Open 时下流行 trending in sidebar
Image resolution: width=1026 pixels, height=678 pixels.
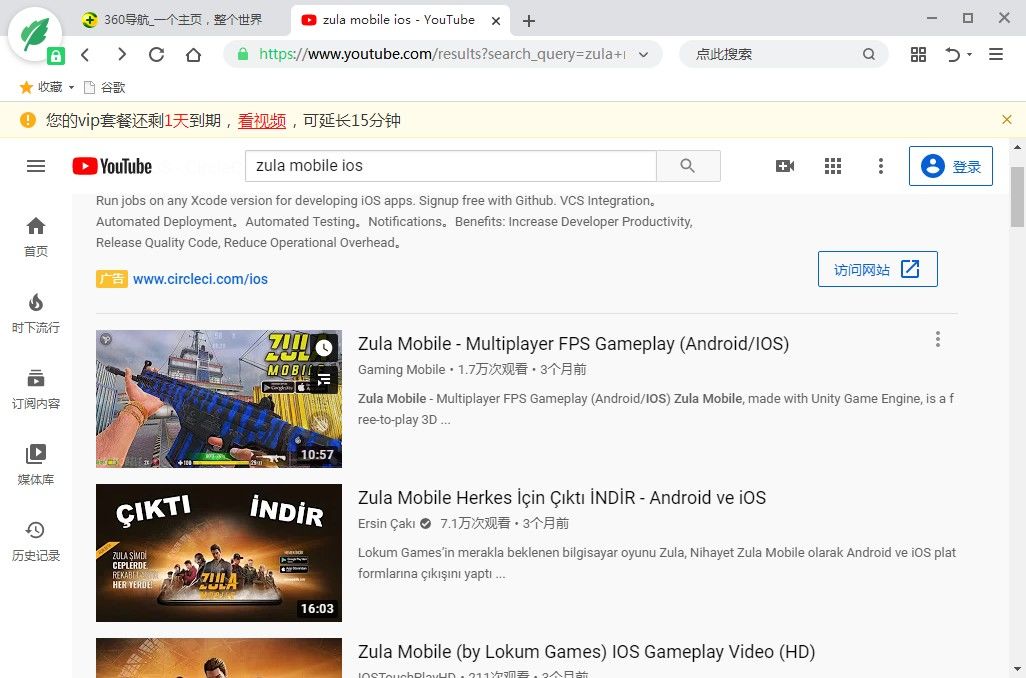(x=36, y=313)
